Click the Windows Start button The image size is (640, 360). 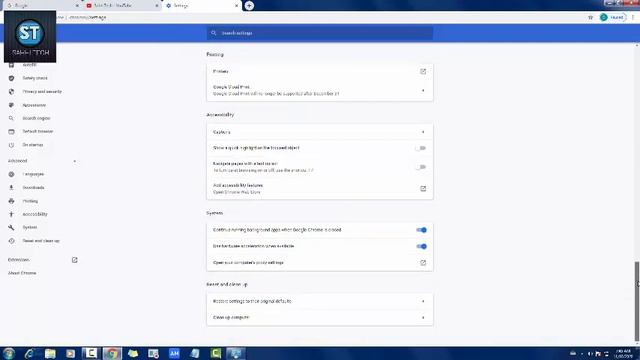pyautogui.click(x=9, y=353)
